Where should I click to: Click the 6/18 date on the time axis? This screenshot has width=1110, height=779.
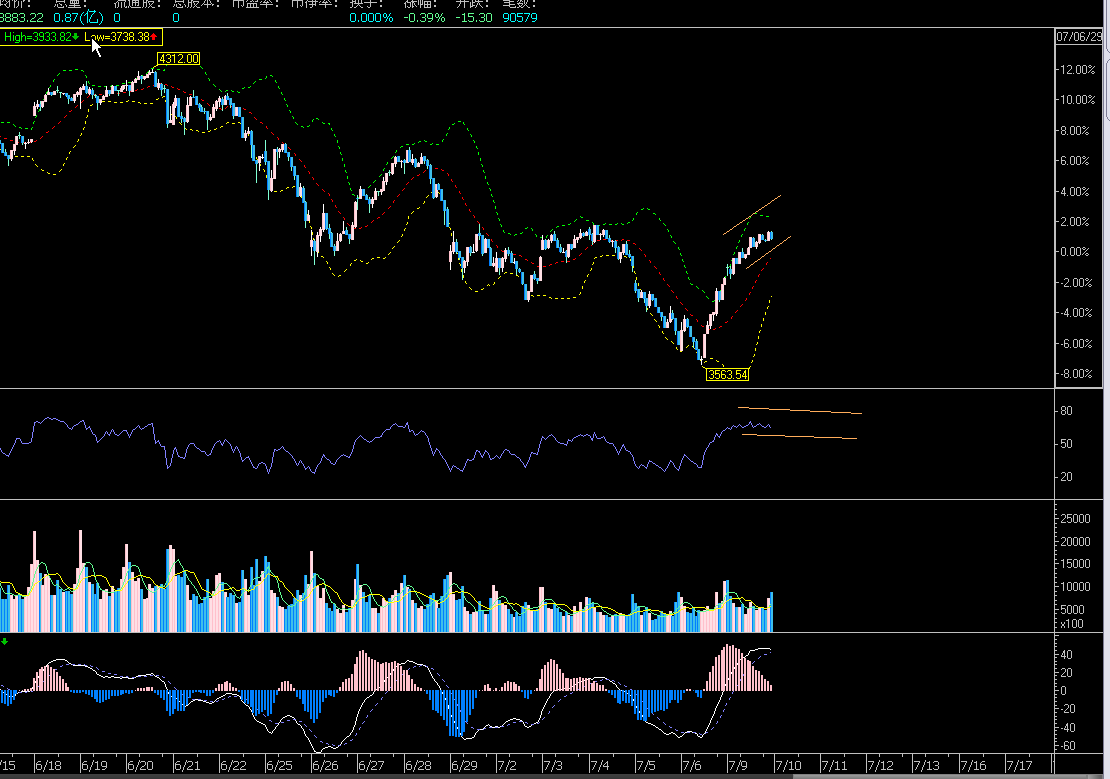[48, 765]
